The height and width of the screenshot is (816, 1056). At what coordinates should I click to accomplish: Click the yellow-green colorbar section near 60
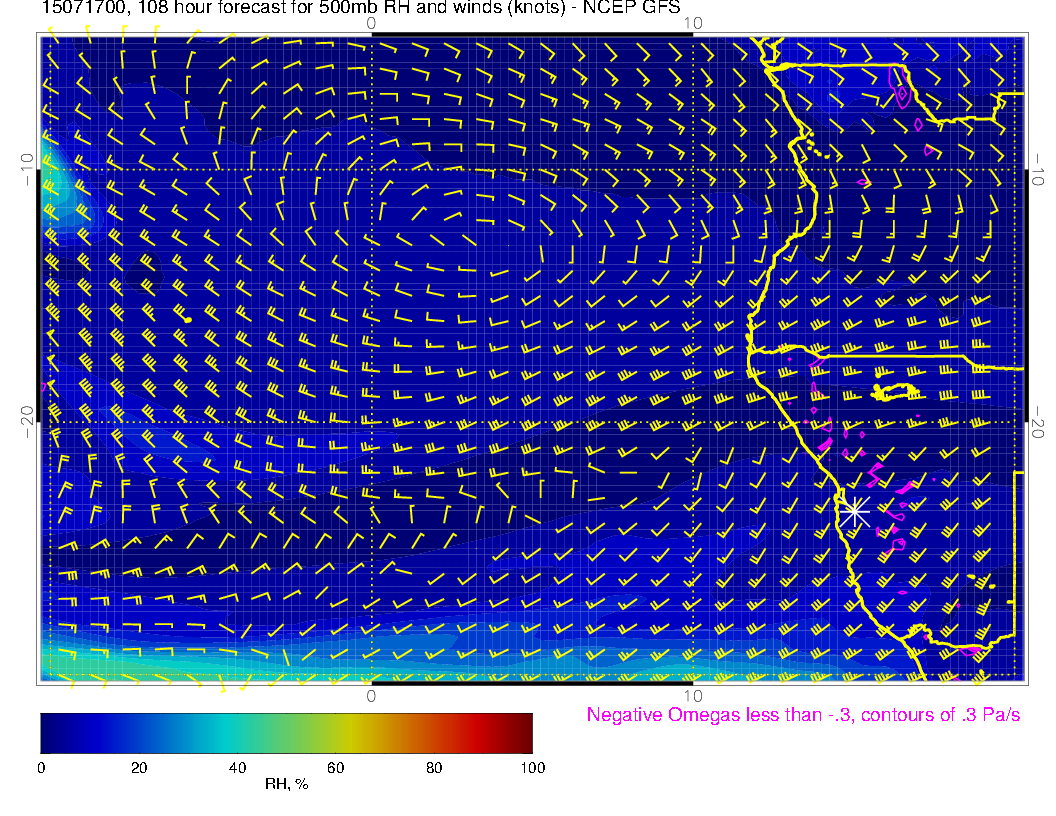[x=336, y=732]
